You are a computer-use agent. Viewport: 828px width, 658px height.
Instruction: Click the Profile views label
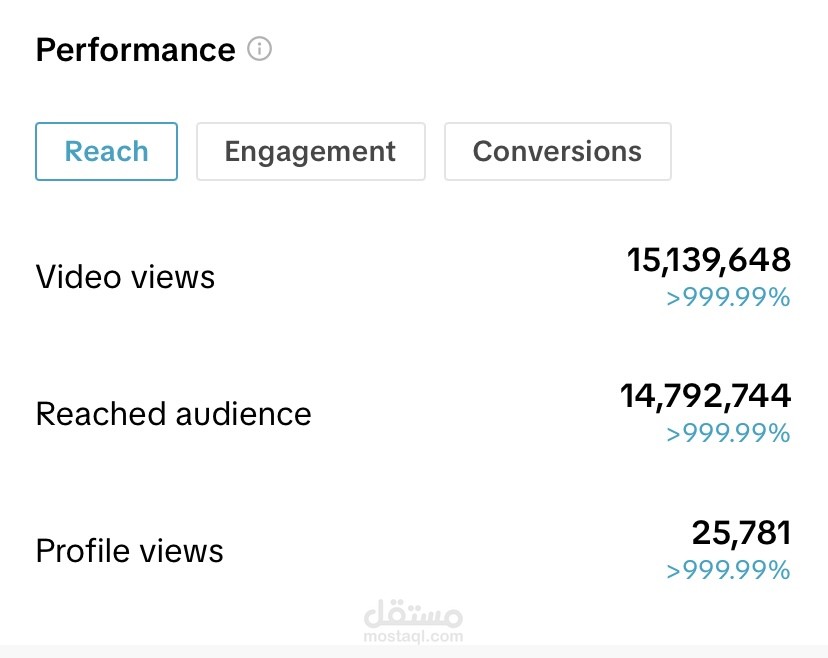coord(129,551)
